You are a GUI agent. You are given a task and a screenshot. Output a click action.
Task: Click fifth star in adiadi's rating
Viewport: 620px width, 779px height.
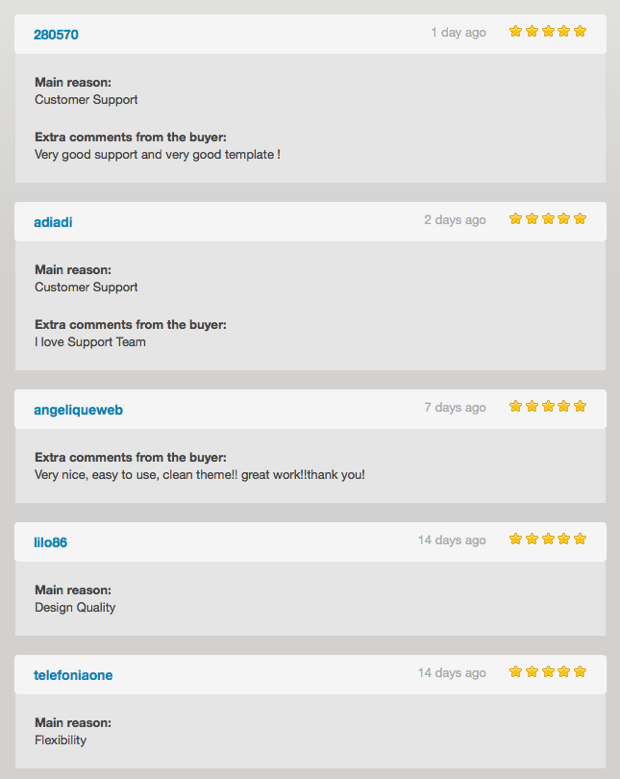[x=580, y=219]
